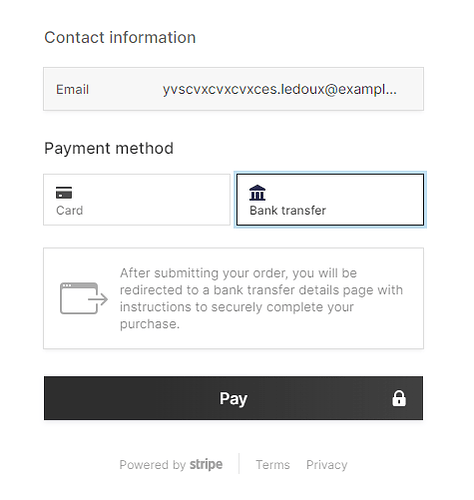
Task: Click the browser redirect window icon
Action: pyautogui.click(x=84, y=298)
